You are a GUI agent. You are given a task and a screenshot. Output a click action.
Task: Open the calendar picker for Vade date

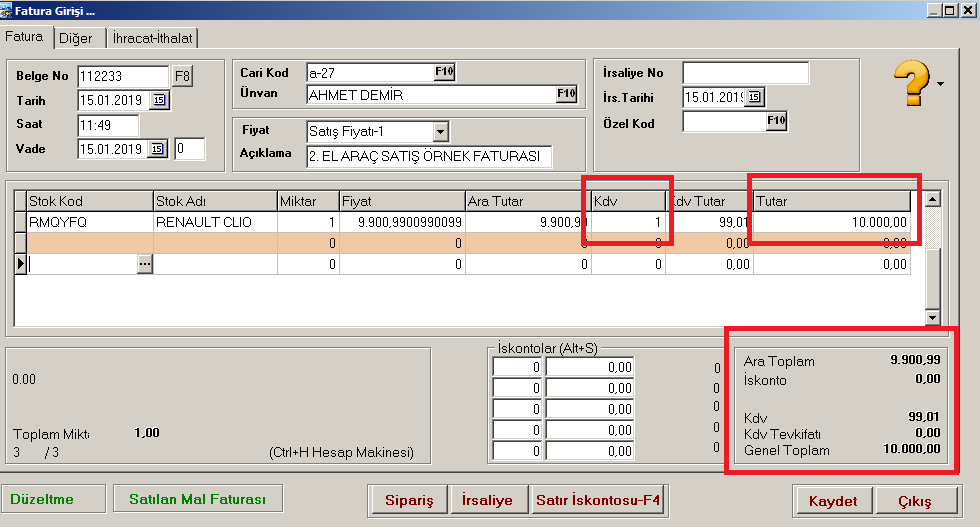[156, 149]
